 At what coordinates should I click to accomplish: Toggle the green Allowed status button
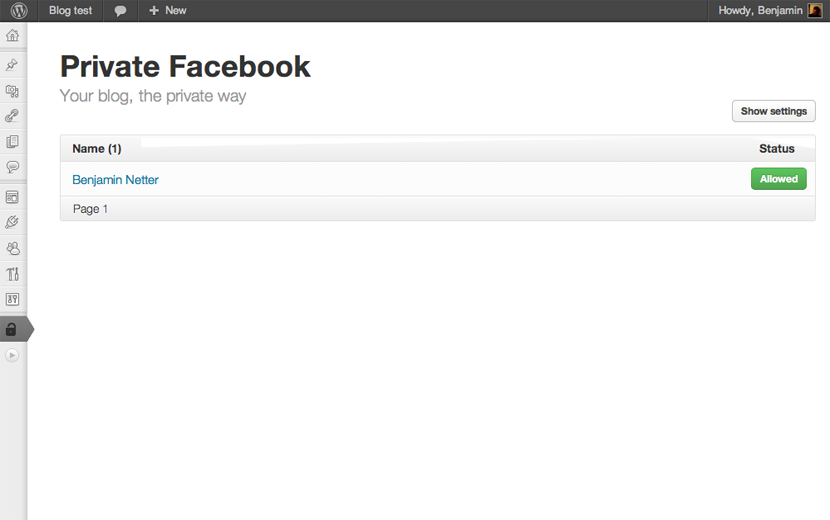point(779,179)
